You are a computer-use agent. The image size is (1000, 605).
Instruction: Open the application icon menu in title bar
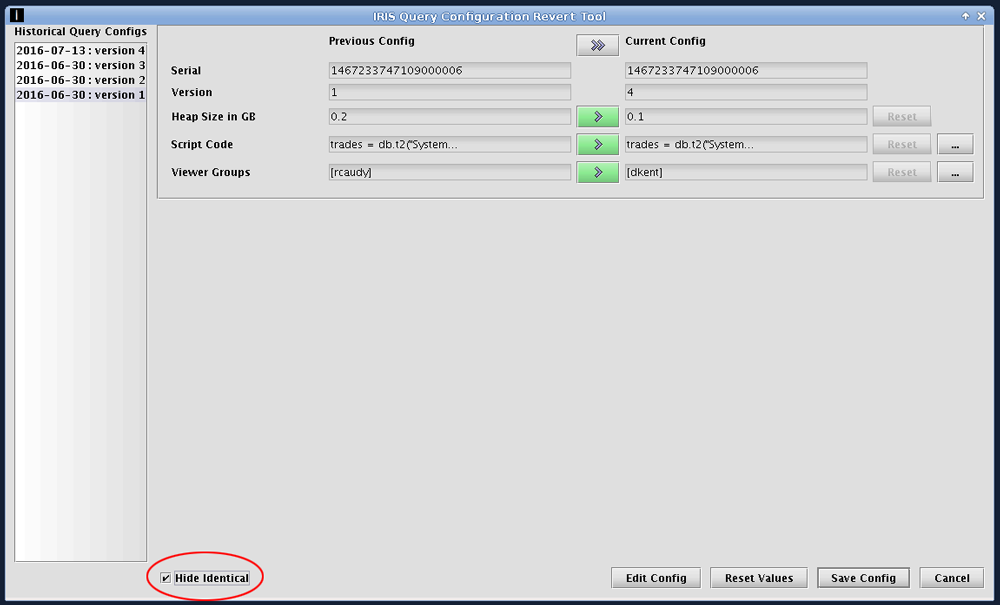coord(17,15)
